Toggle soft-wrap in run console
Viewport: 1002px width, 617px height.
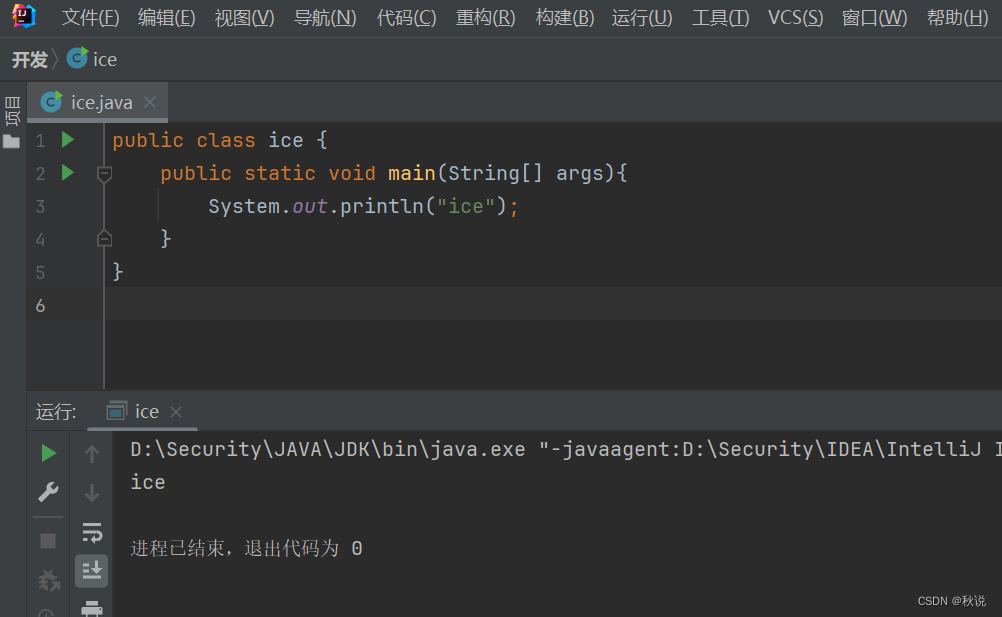coord(92,533)
